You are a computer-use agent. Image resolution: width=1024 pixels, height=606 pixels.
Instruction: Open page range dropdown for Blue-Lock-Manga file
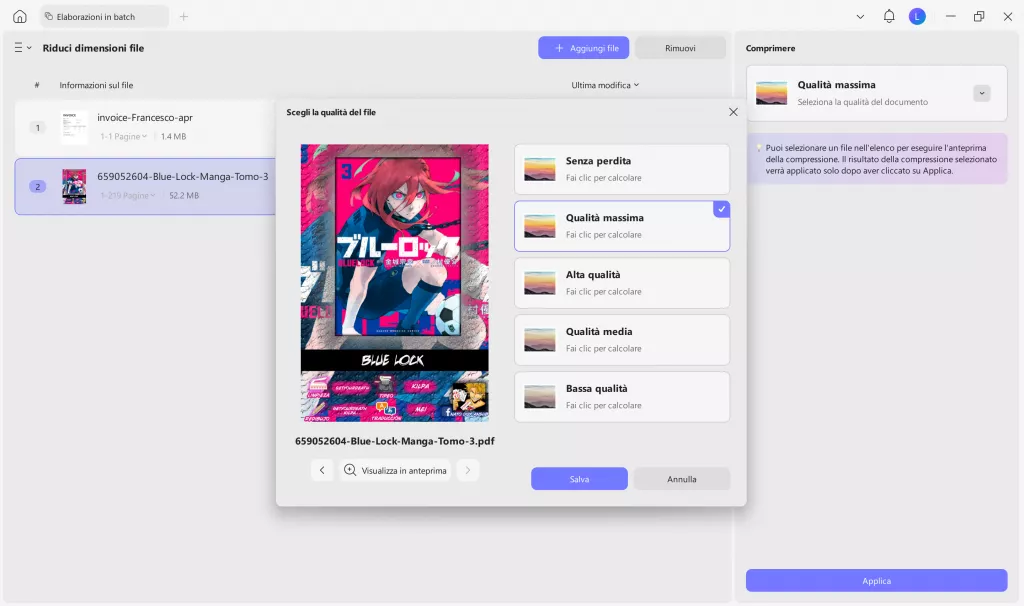127,195
